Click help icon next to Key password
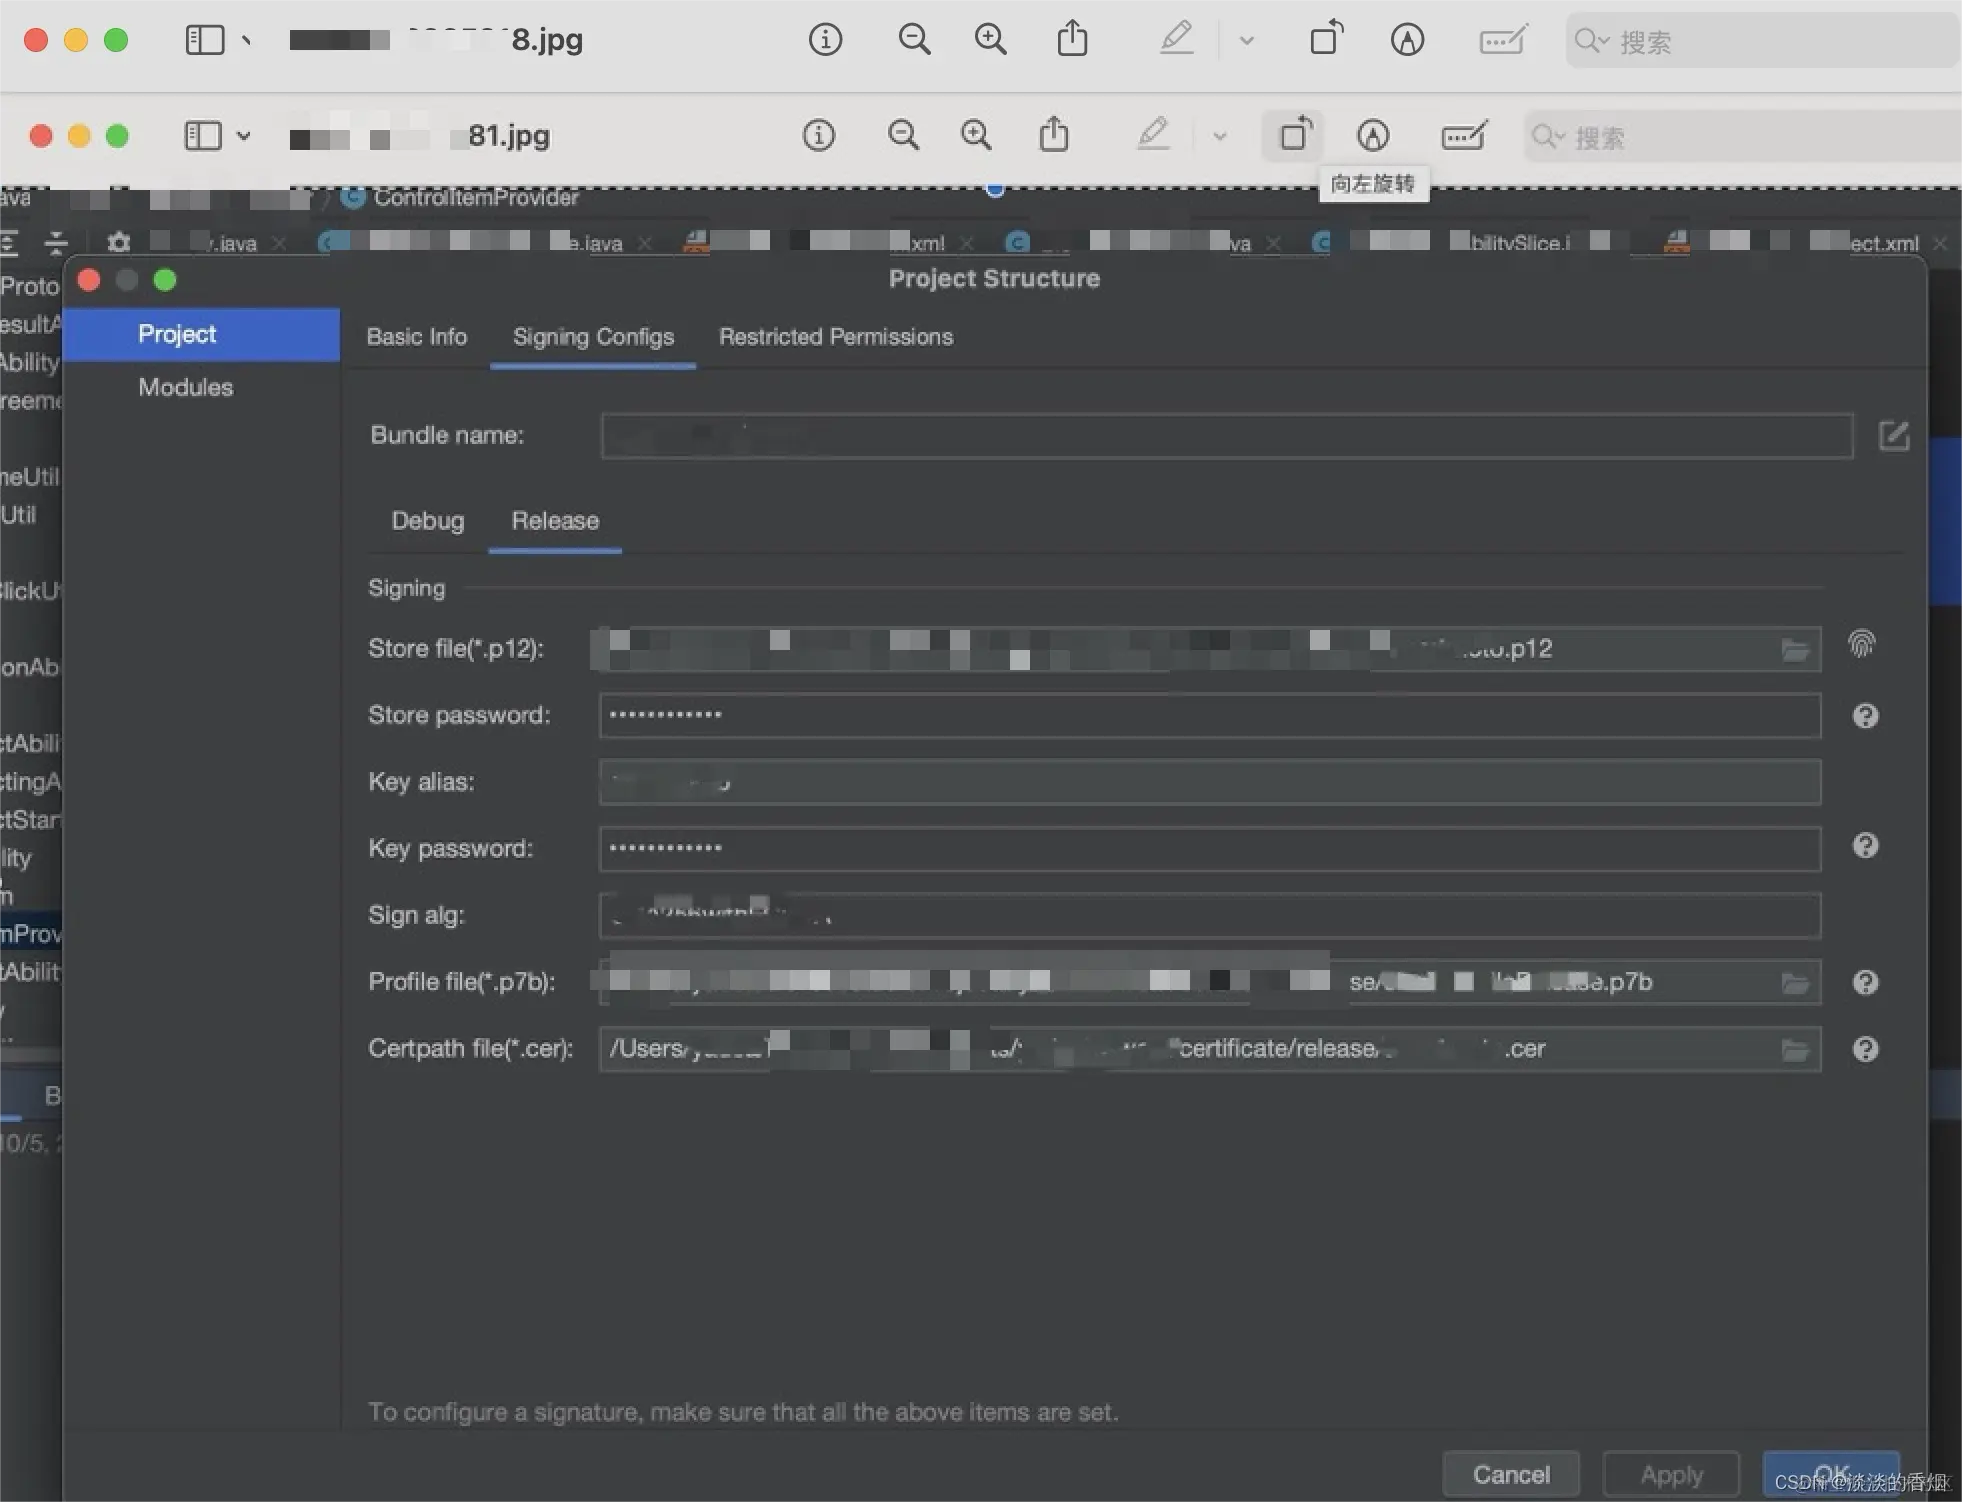The width and height of the screenshot is (1962, 1502). (x=1865, y=846)
